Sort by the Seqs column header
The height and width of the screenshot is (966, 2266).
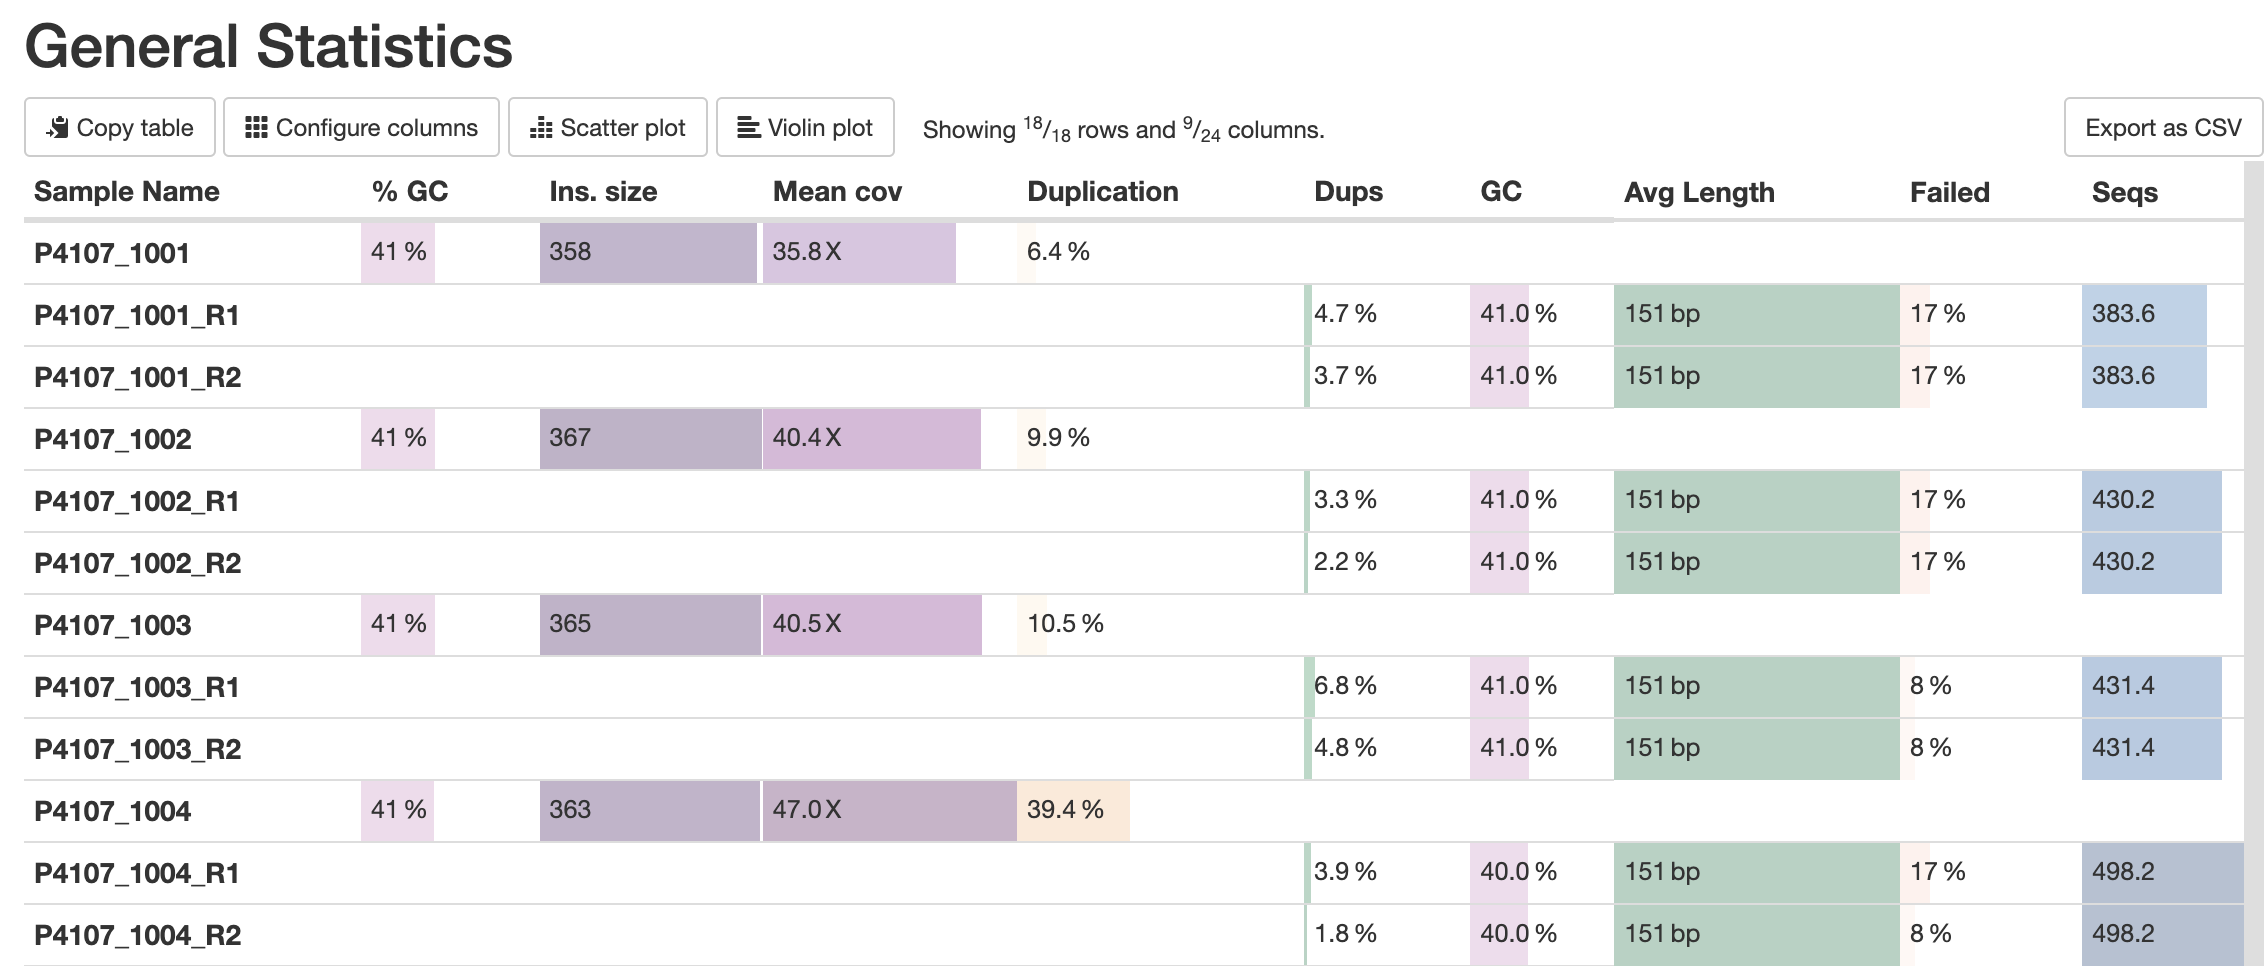click(x=2124, y=192)
